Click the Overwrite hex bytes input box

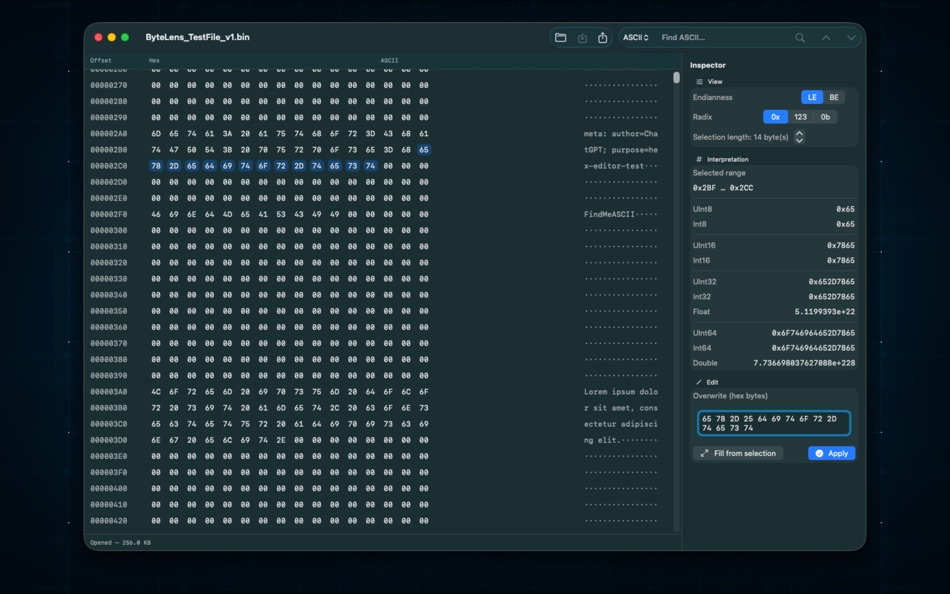point(772,422)
